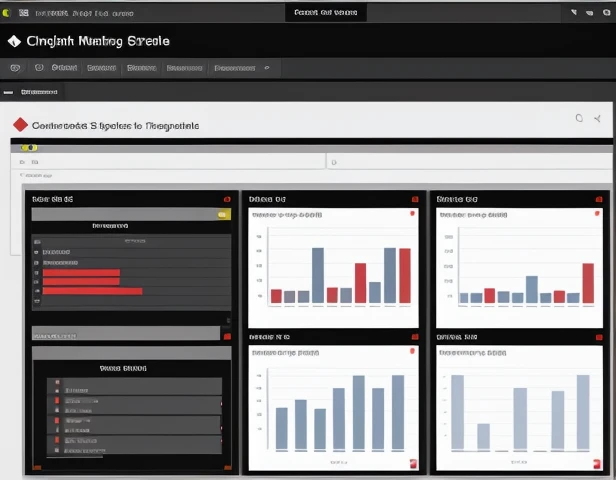This screenshot has height=480, width=616.
Task: Click the longest red horizontal bar in left panel
Action: pos(92,291)
